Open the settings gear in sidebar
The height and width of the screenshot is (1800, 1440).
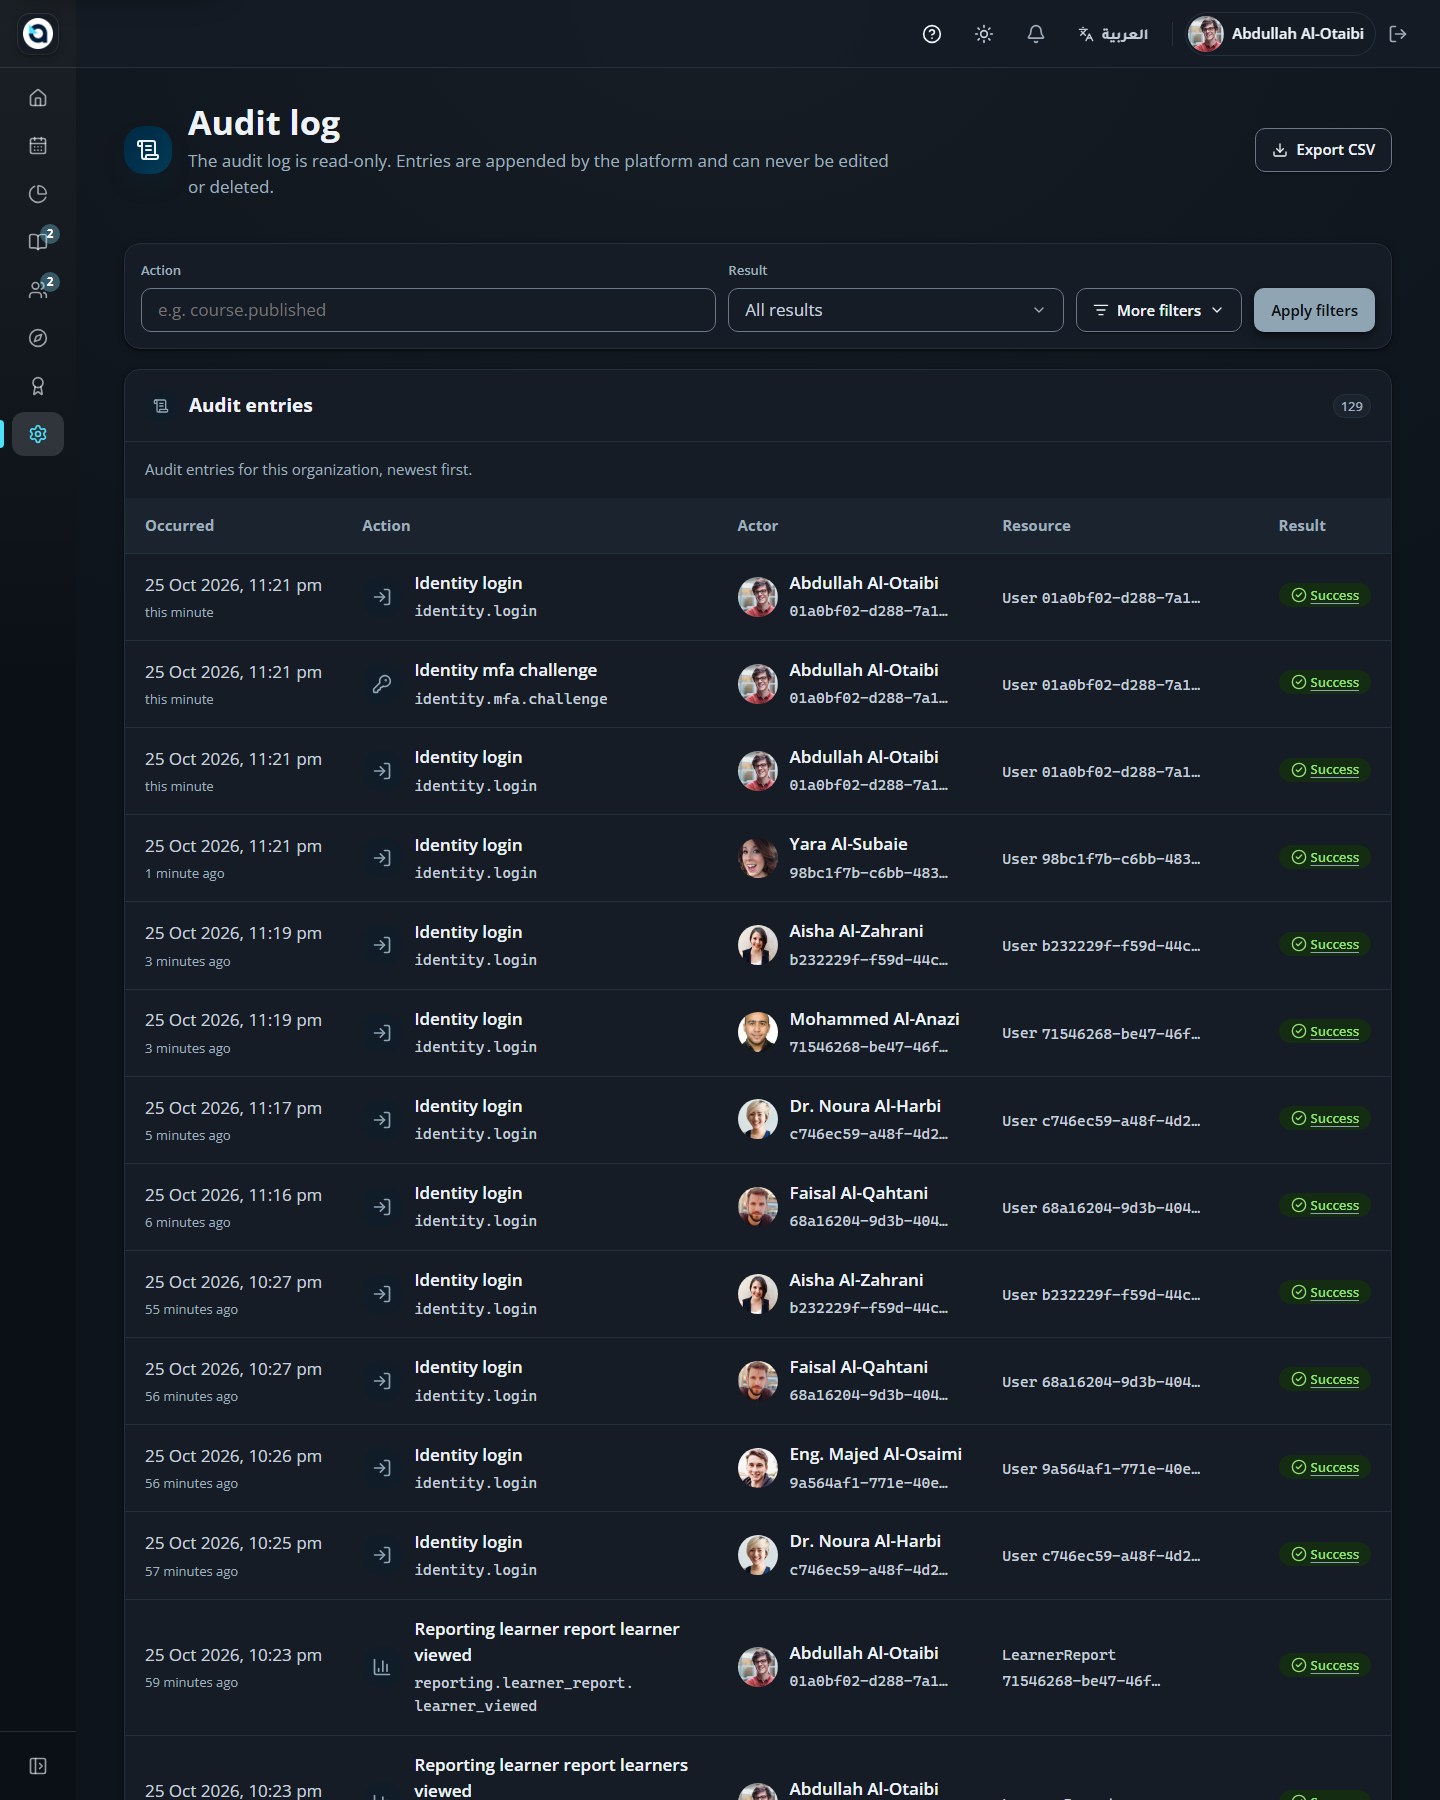[x=38, y=434]
